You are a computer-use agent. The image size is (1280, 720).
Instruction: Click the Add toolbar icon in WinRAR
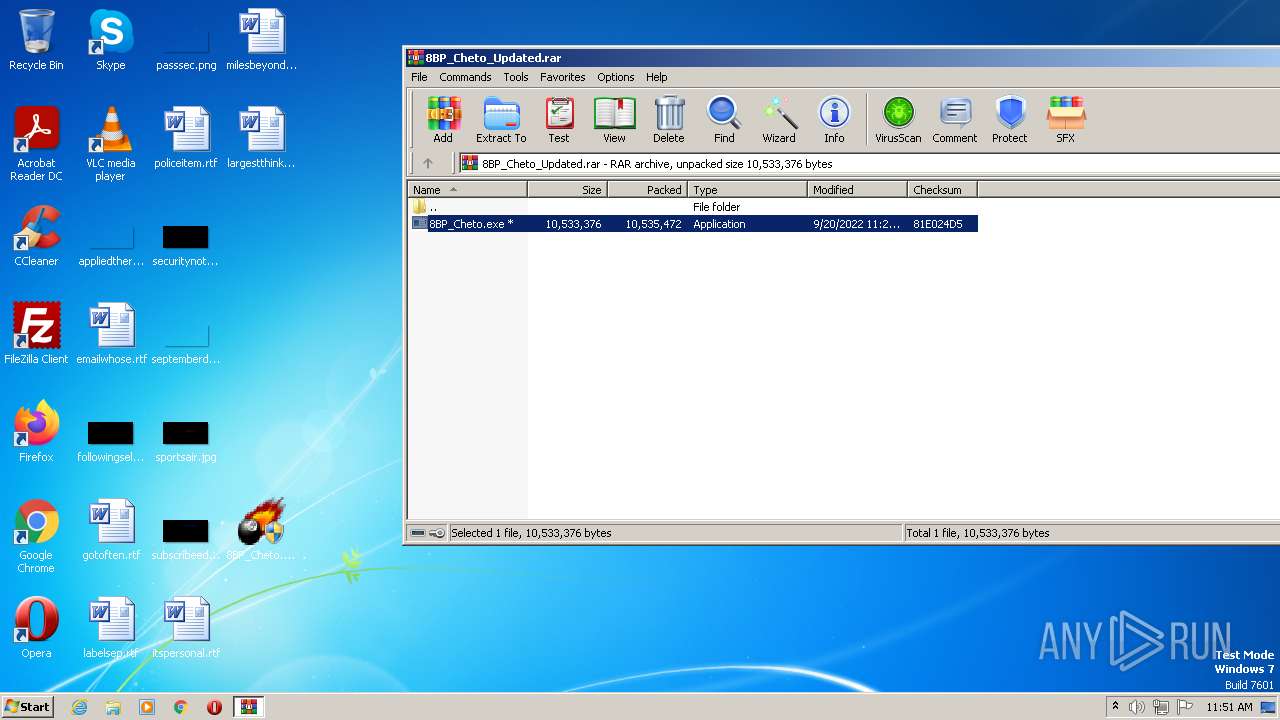pos(443,120)
